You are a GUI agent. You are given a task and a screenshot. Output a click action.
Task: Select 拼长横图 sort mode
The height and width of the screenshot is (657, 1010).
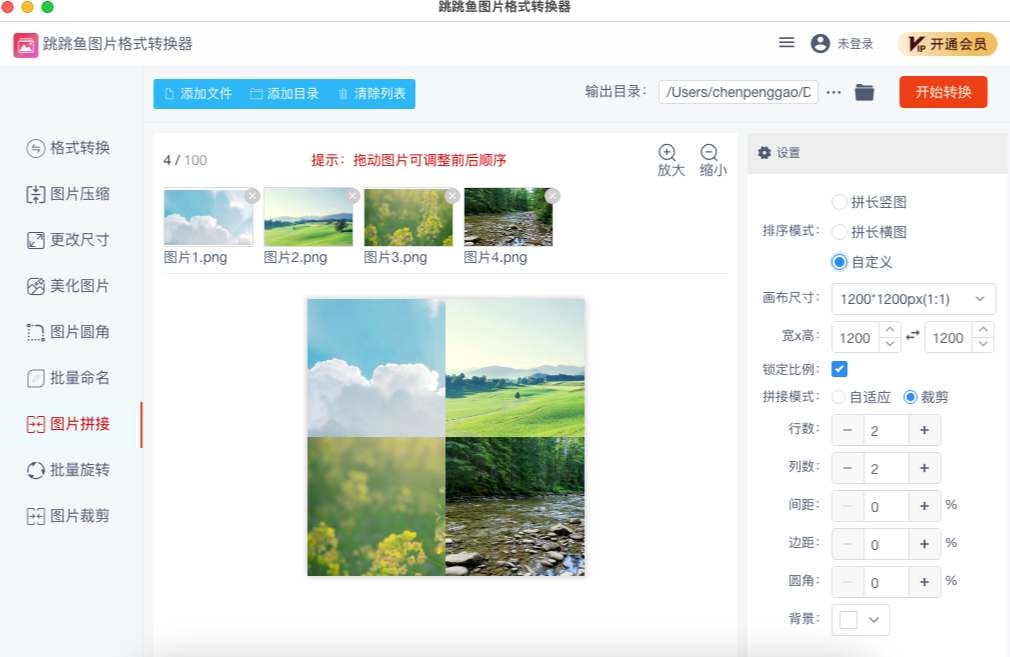pyautogui.click(x=839, y=232)
